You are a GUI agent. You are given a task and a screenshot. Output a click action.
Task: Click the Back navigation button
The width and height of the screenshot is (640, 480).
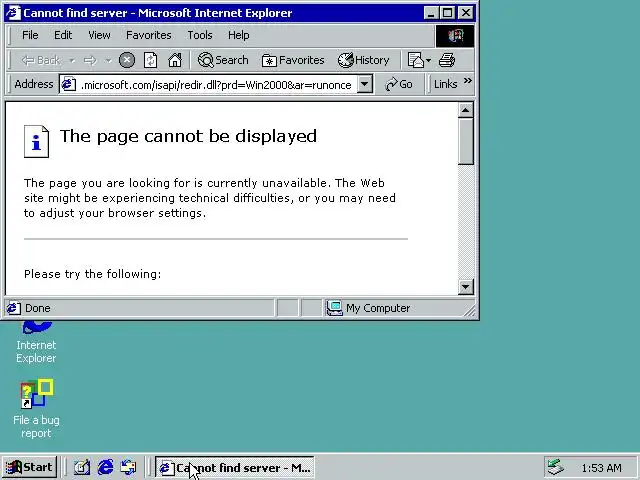(x=41, y=60)
